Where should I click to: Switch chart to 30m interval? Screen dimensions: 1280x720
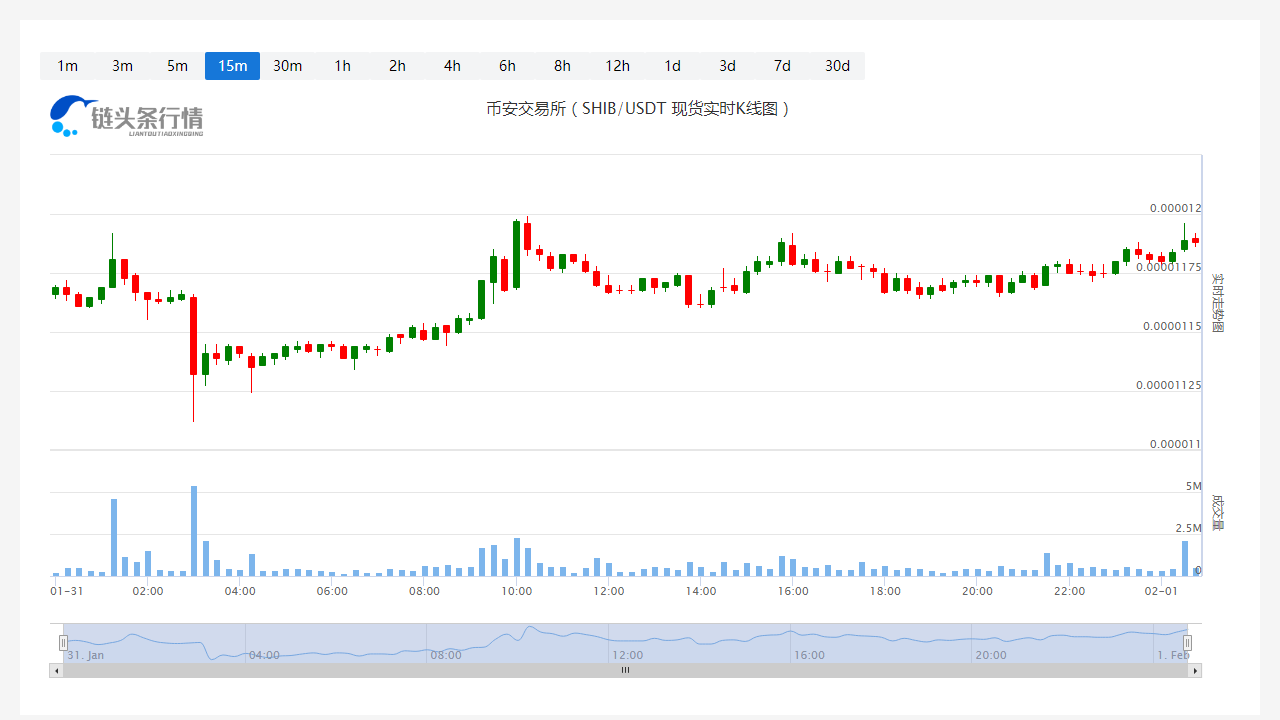(287, 66)
